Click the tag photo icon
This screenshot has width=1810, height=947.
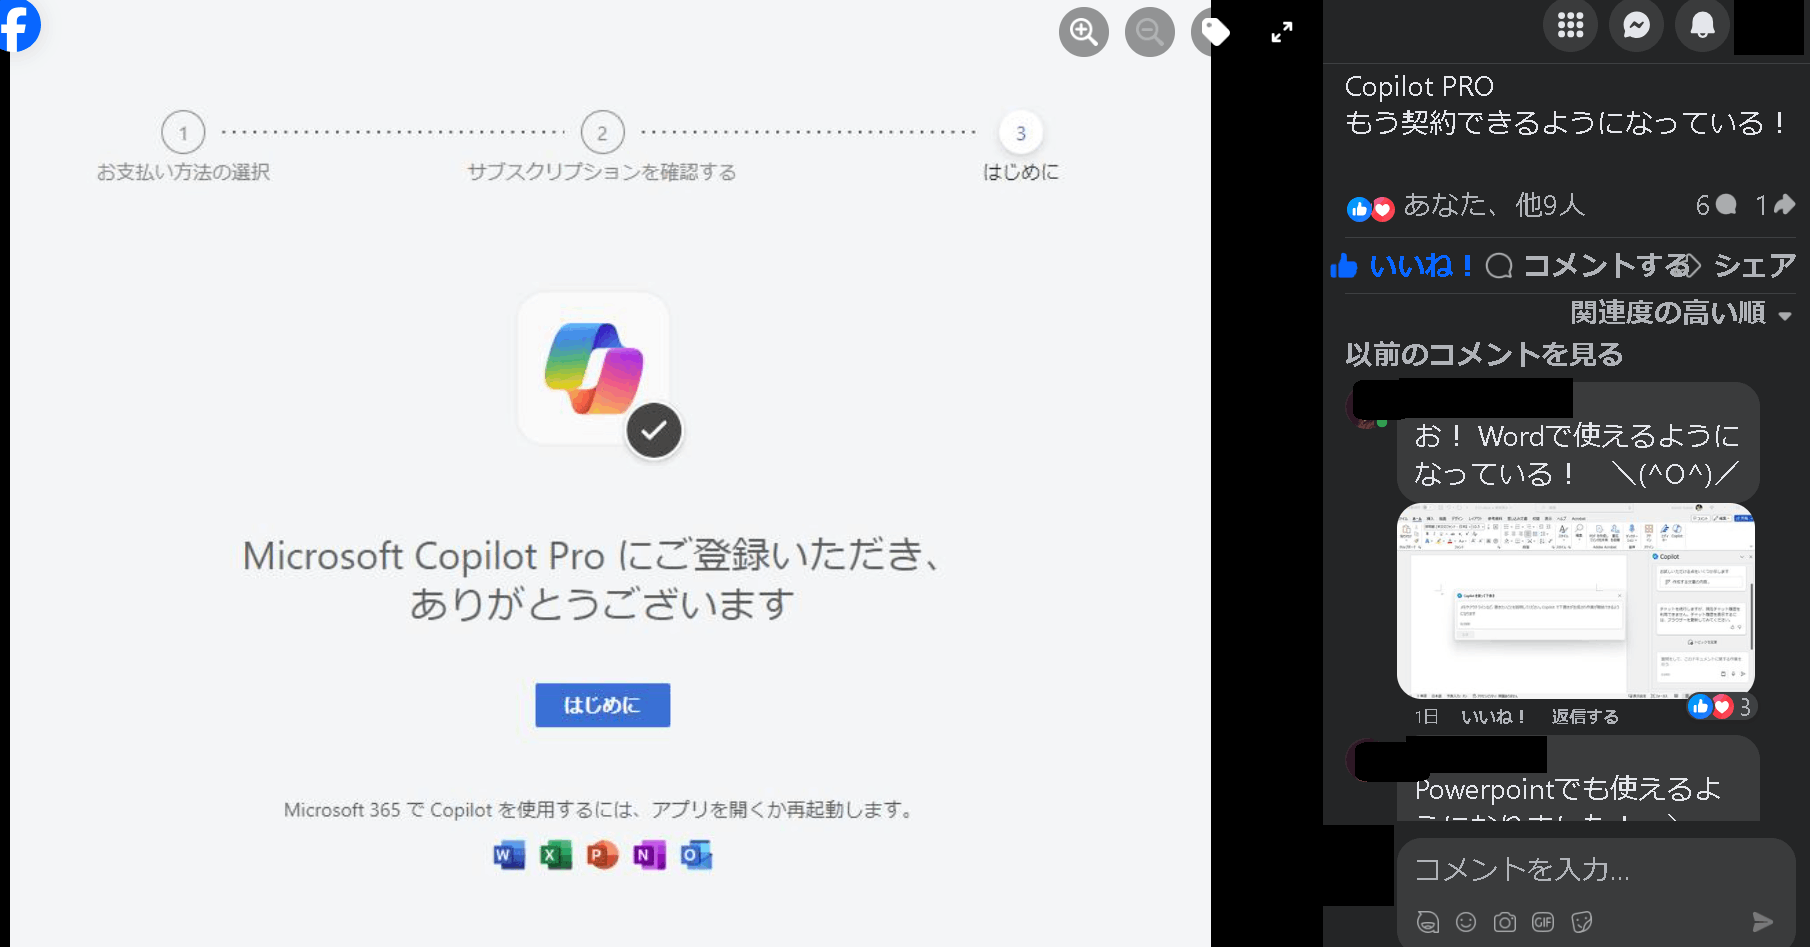1213,32
